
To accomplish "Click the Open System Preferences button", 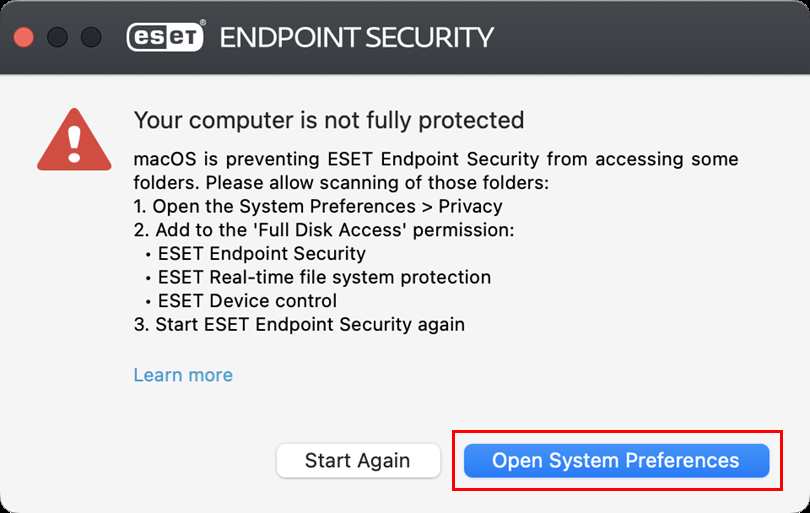I will tap(616, 460).
